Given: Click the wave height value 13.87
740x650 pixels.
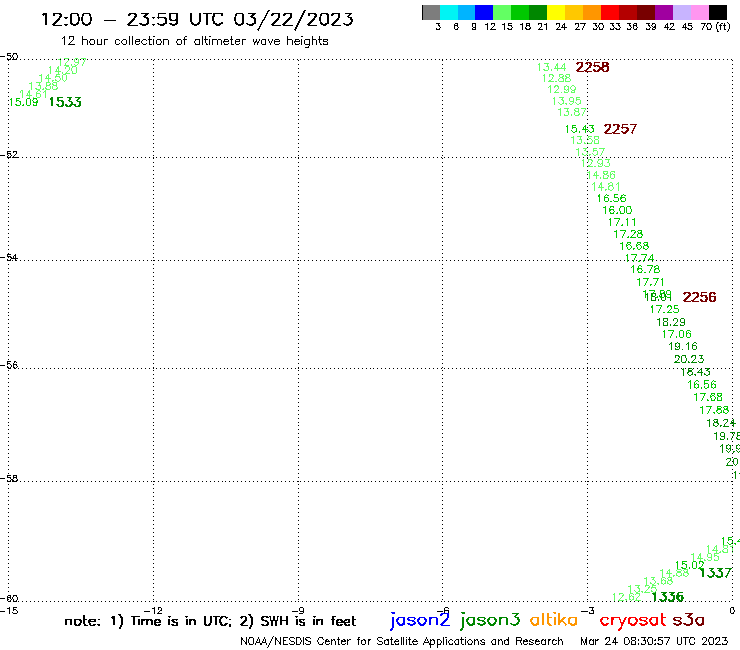Looking at the screenshot, I should click(x=572, y=112).
